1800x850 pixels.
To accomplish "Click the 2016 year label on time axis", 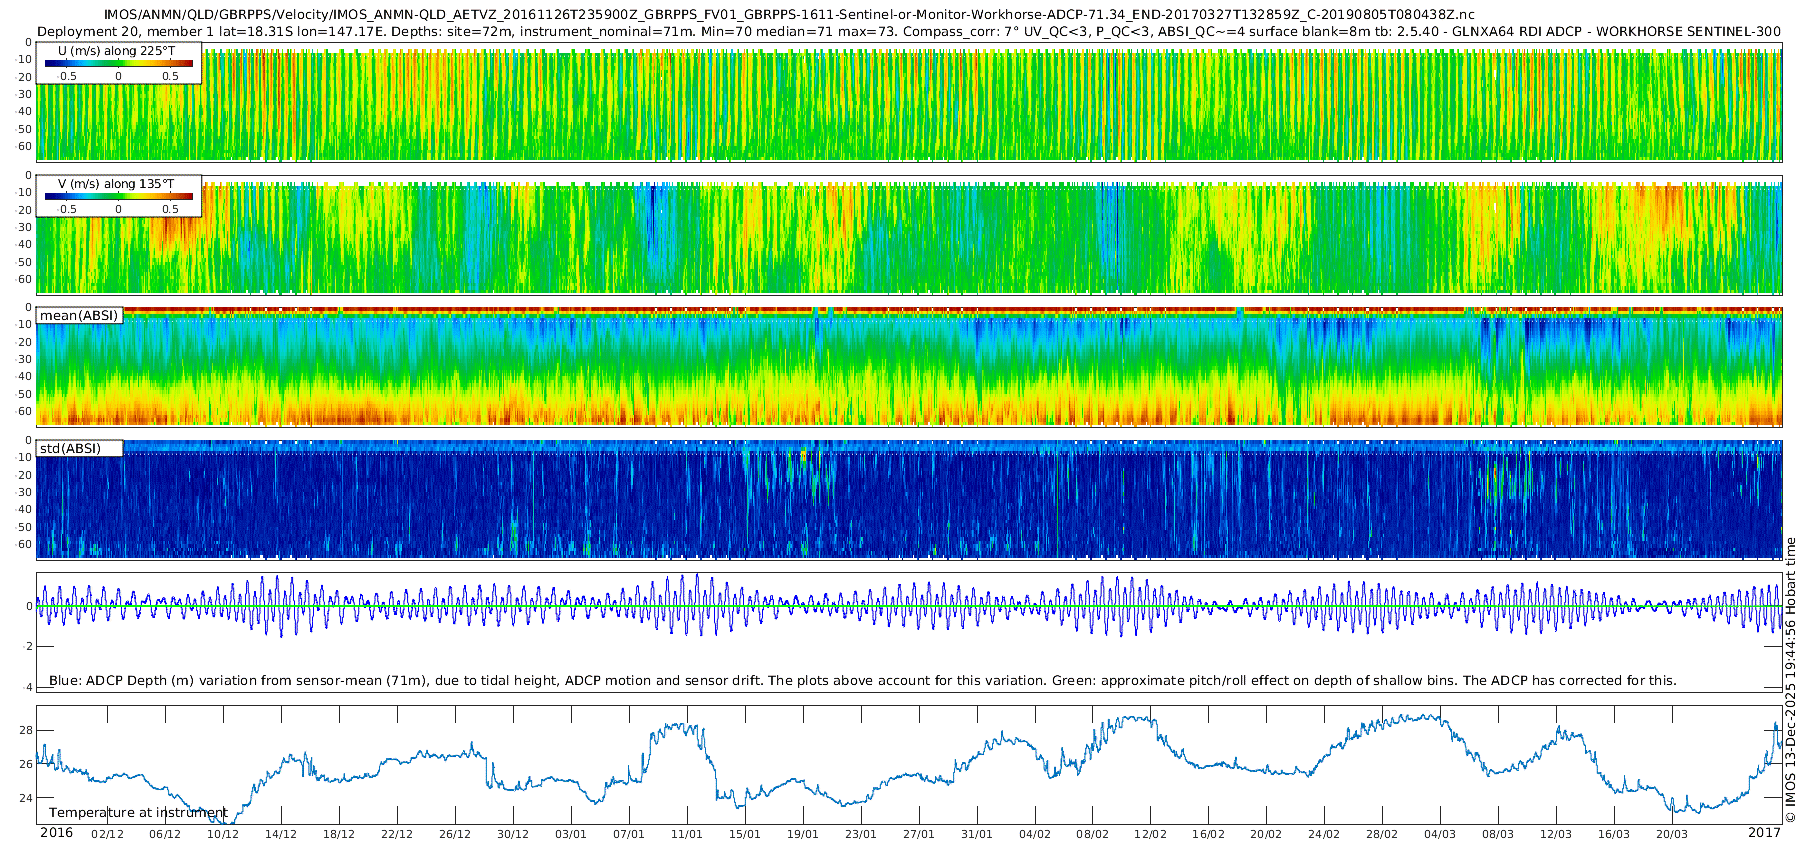I will (56, 833).
